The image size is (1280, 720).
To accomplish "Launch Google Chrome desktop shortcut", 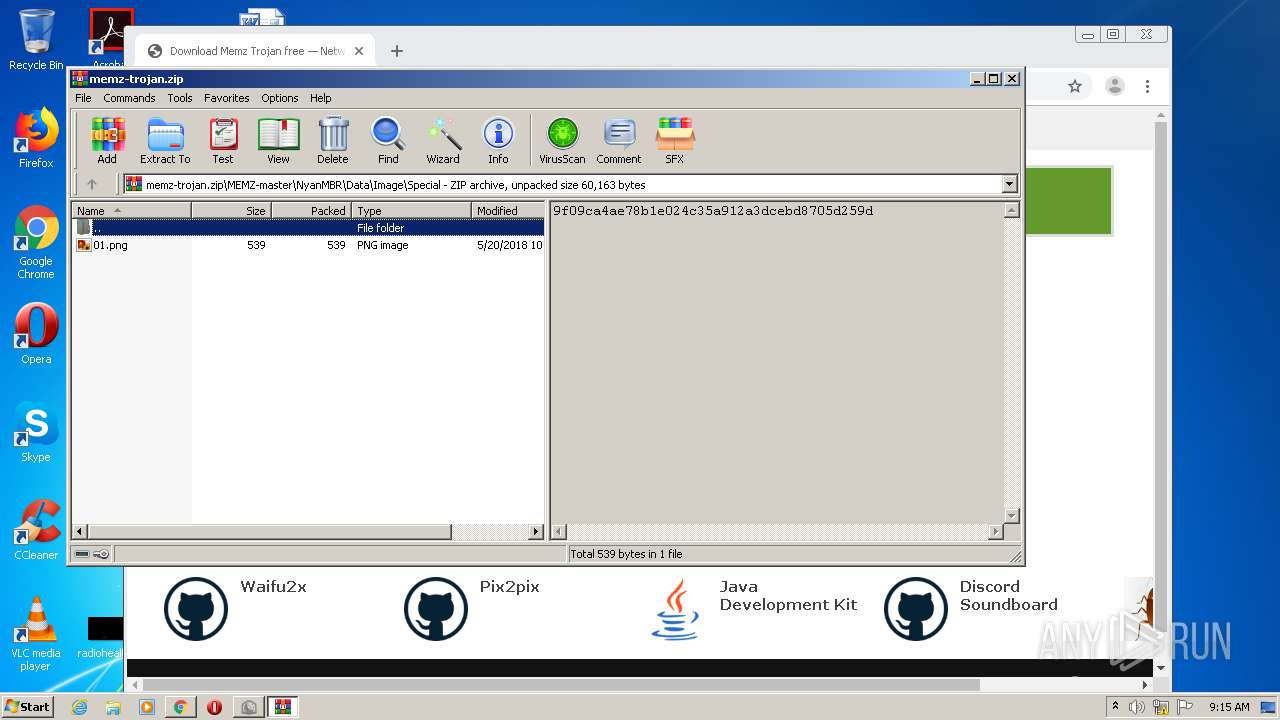I will [36, 243].
